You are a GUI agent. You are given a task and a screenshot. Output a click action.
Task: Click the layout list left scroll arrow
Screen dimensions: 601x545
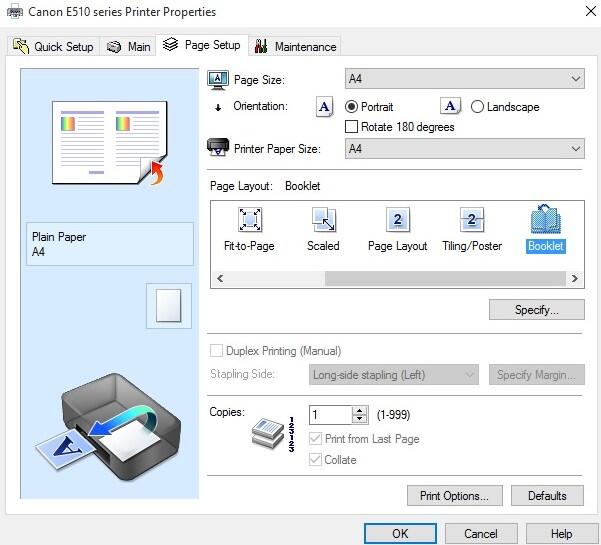tap(220, 278)
